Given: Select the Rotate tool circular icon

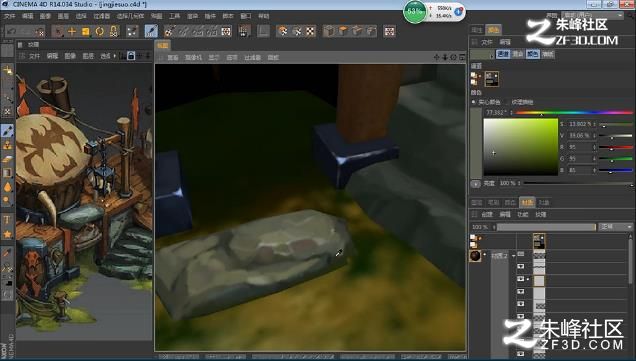Looking at the screenshot, I should (x=99, y=31).
